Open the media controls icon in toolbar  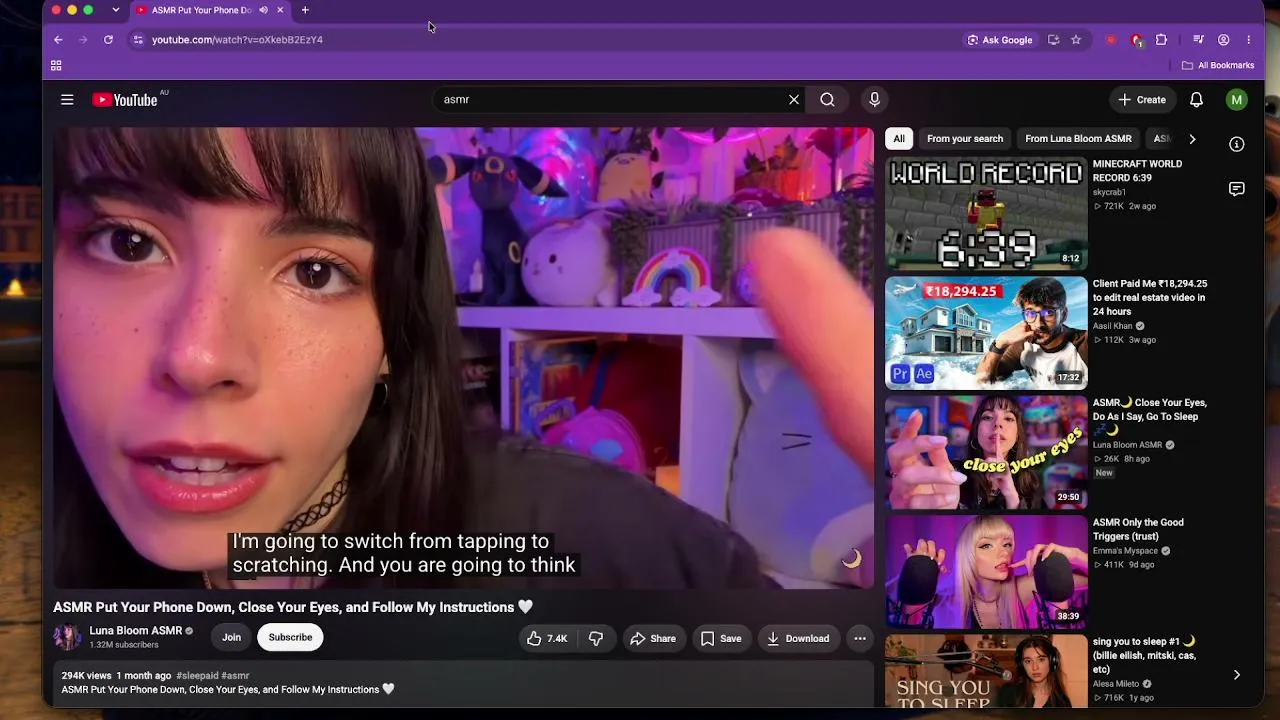[x=1198, y=40]
